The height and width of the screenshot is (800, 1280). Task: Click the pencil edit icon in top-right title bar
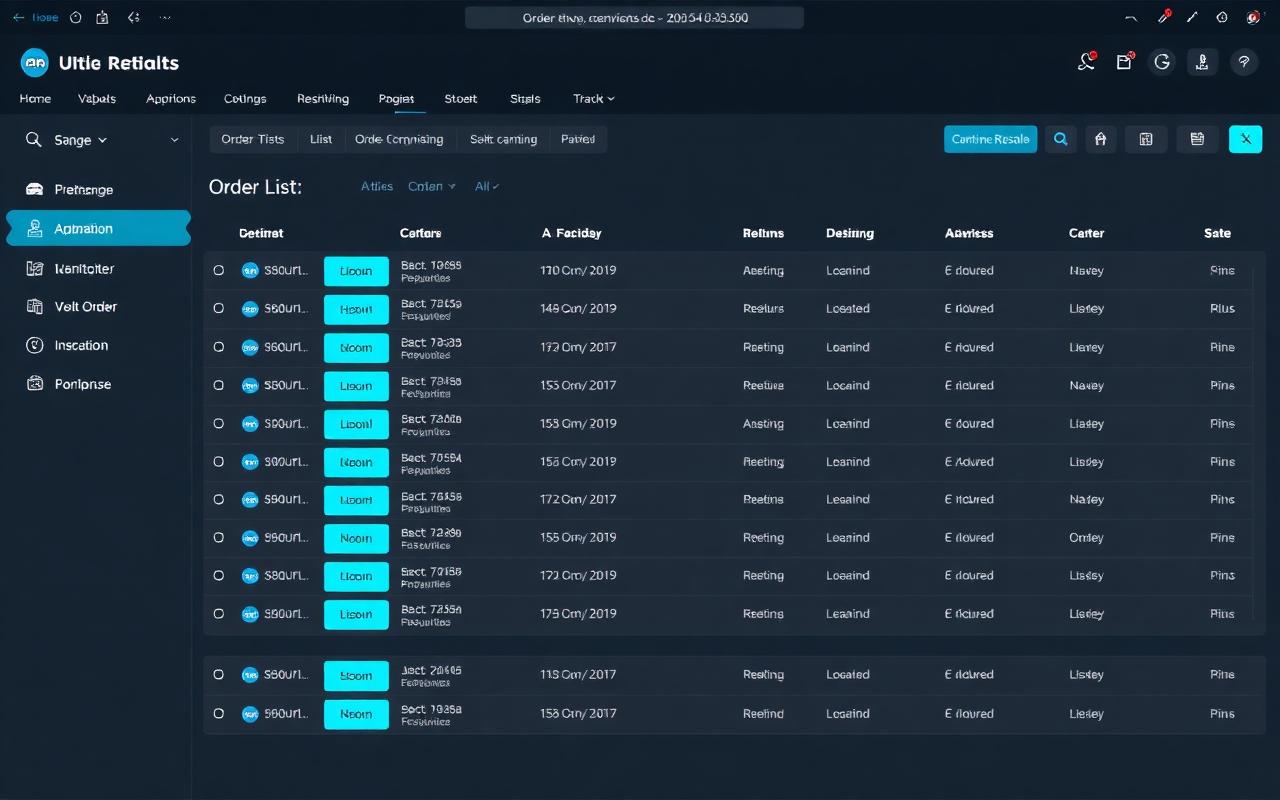click(x=1192, y=17)
